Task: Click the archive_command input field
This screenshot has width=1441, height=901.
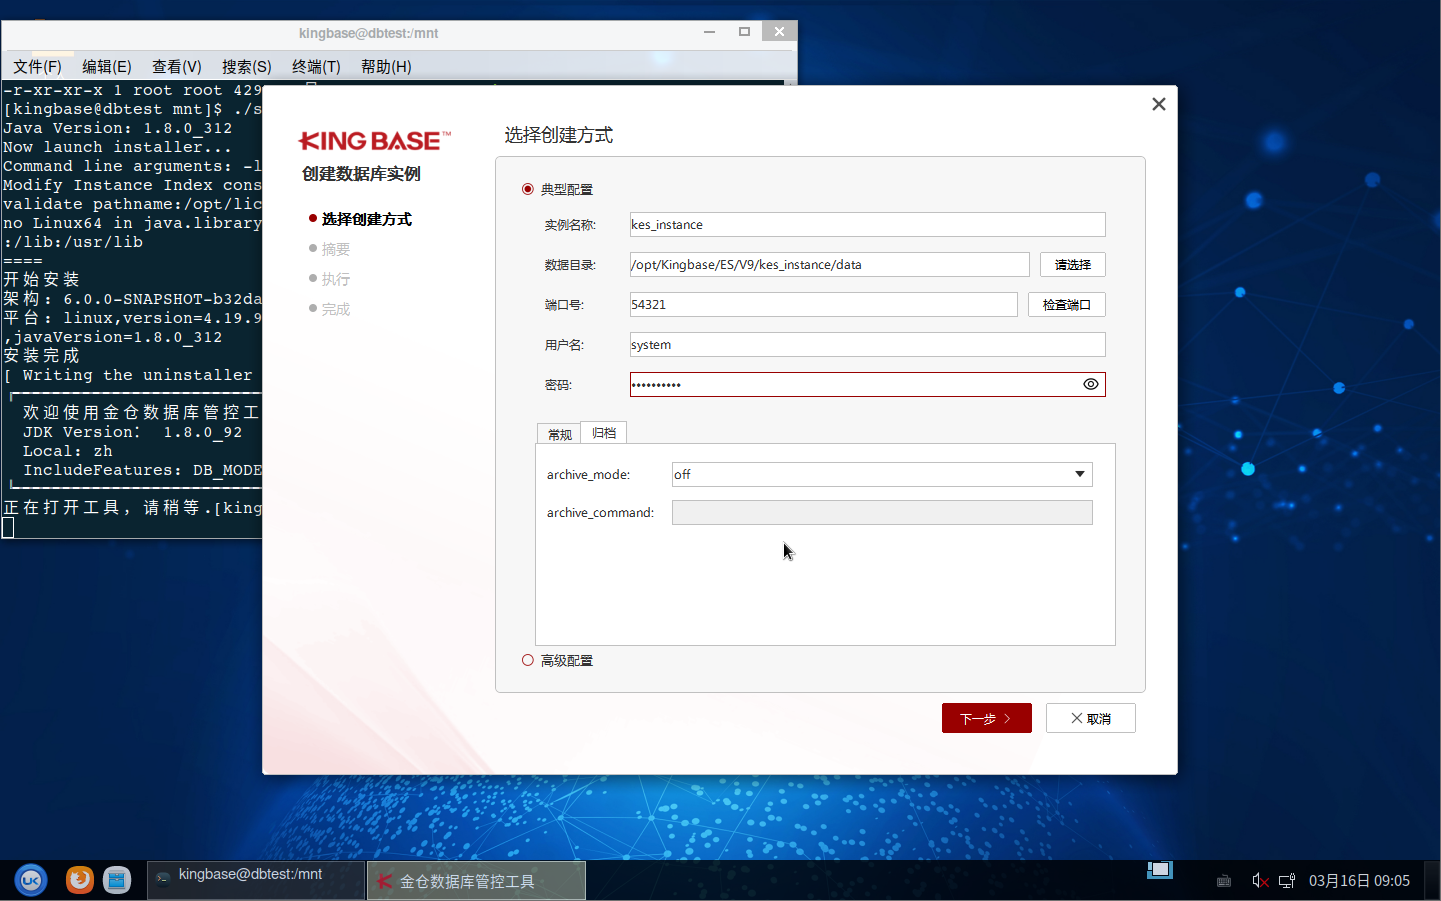Action: pyautogui.click(x=882, y=512)
